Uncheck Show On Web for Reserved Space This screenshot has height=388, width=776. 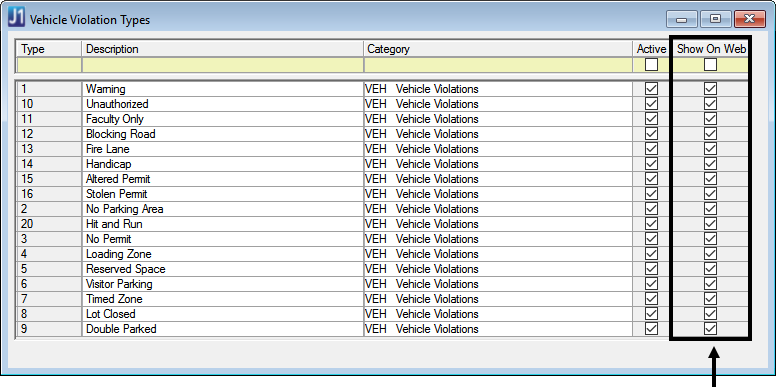coord(711,269)
